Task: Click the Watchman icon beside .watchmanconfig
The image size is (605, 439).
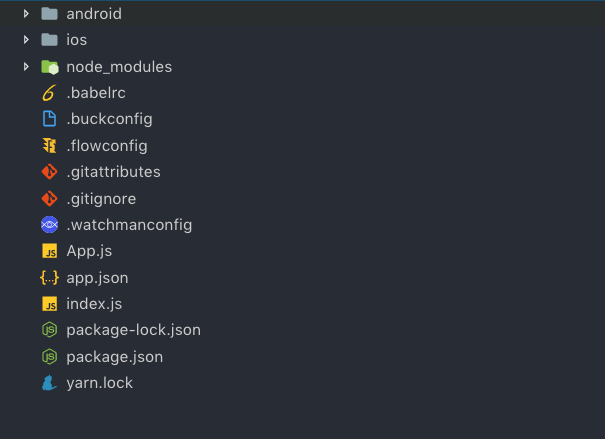Action: pos(49,225)
